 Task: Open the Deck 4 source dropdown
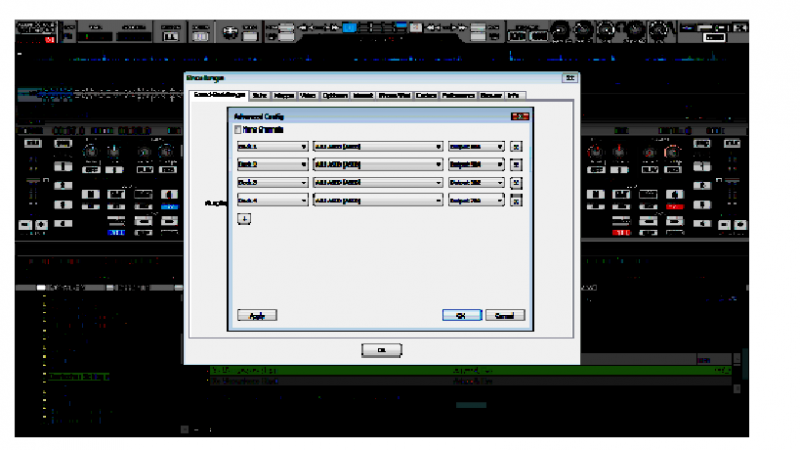point(272,201)
